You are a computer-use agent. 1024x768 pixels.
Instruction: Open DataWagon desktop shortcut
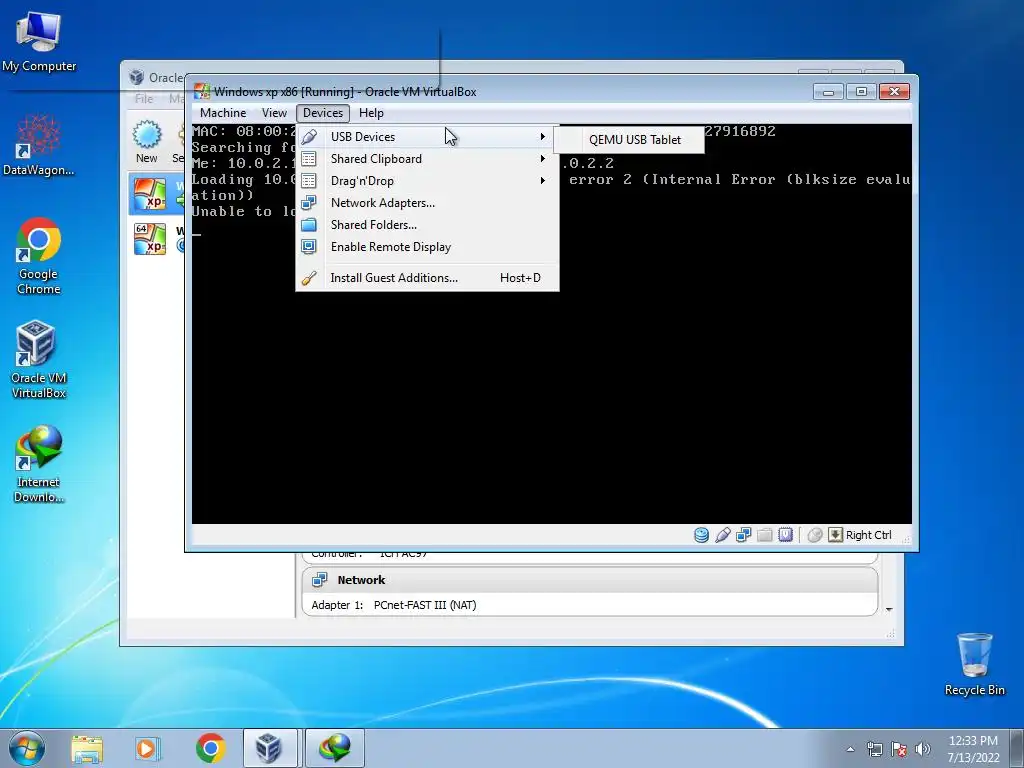click(39, 145)
